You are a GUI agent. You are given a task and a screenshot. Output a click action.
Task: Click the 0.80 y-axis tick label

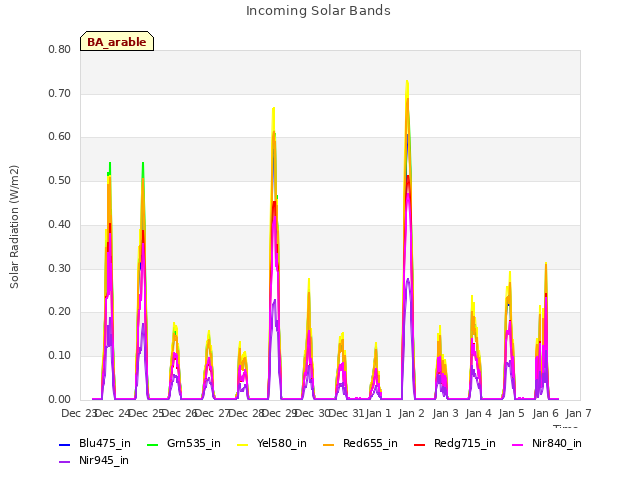click(60, 50)
